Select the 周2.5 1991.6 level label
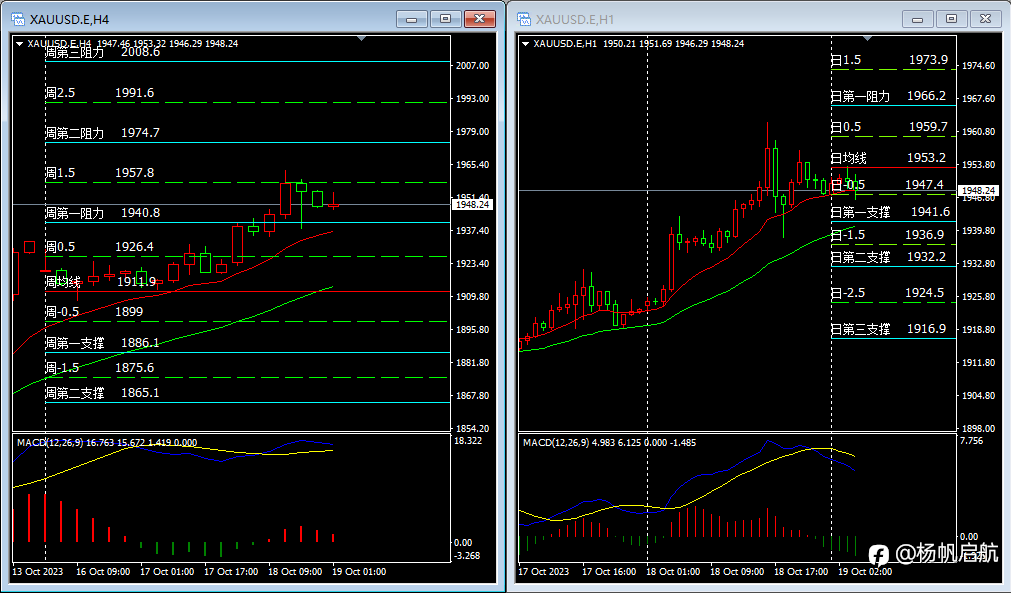The width and height of the screenshot is (1011, 593). click(x=100, y=93)
